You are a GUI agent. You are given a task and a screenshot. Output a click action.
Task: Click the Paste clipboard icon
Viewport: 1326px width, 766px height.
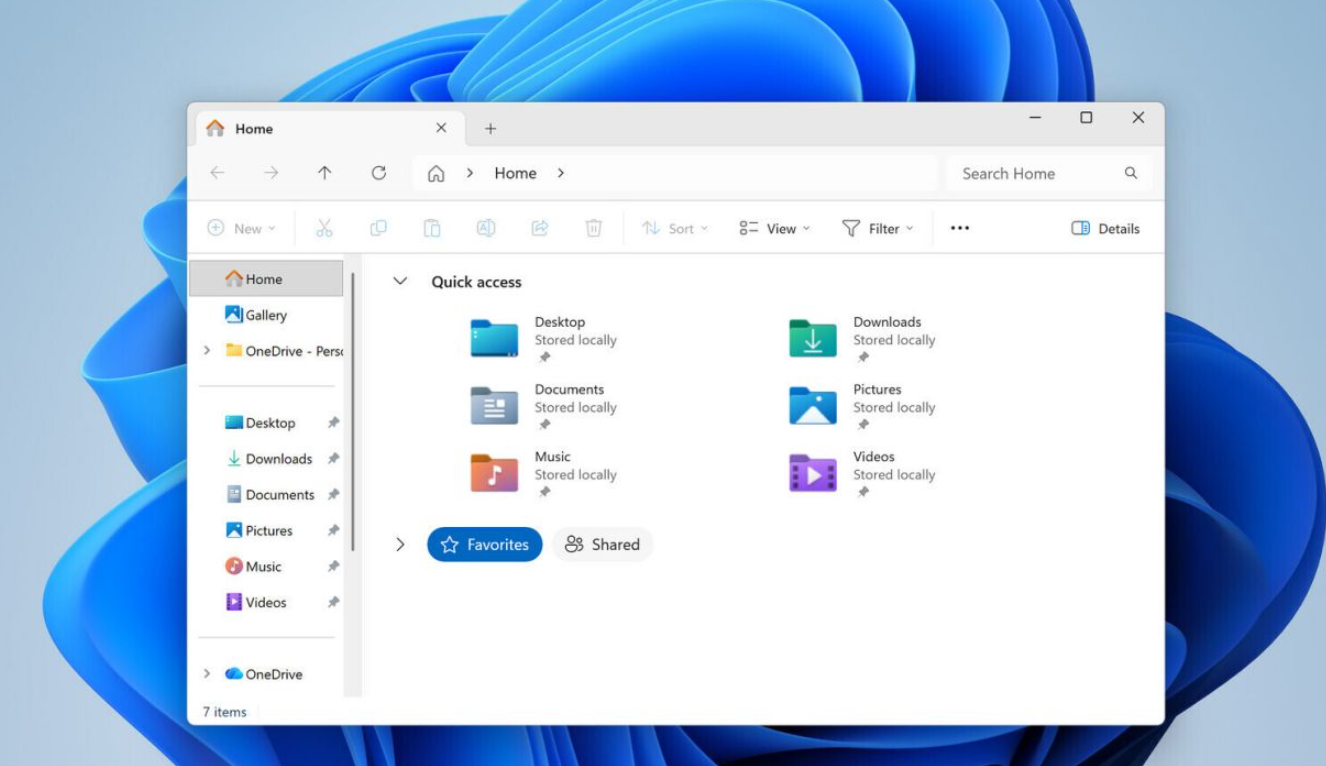(432, 228)
